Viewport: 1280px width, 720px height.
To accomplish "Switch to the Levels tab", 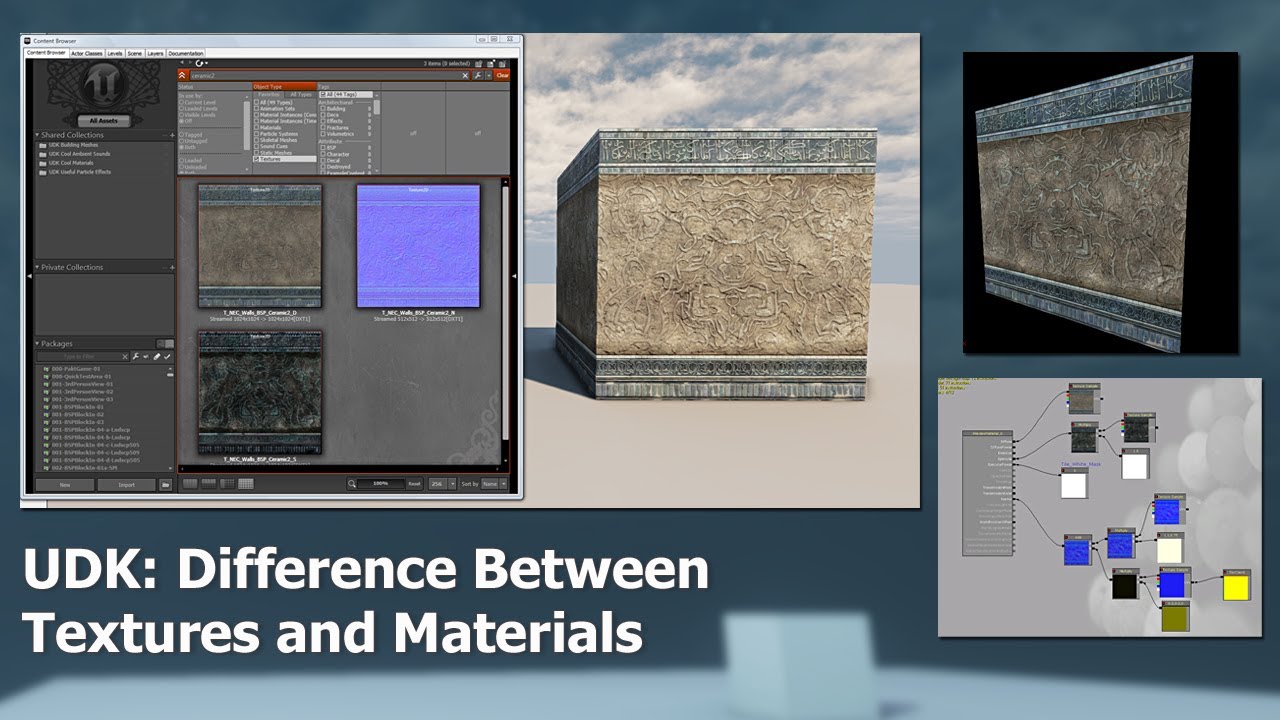I will click(115, 53).
